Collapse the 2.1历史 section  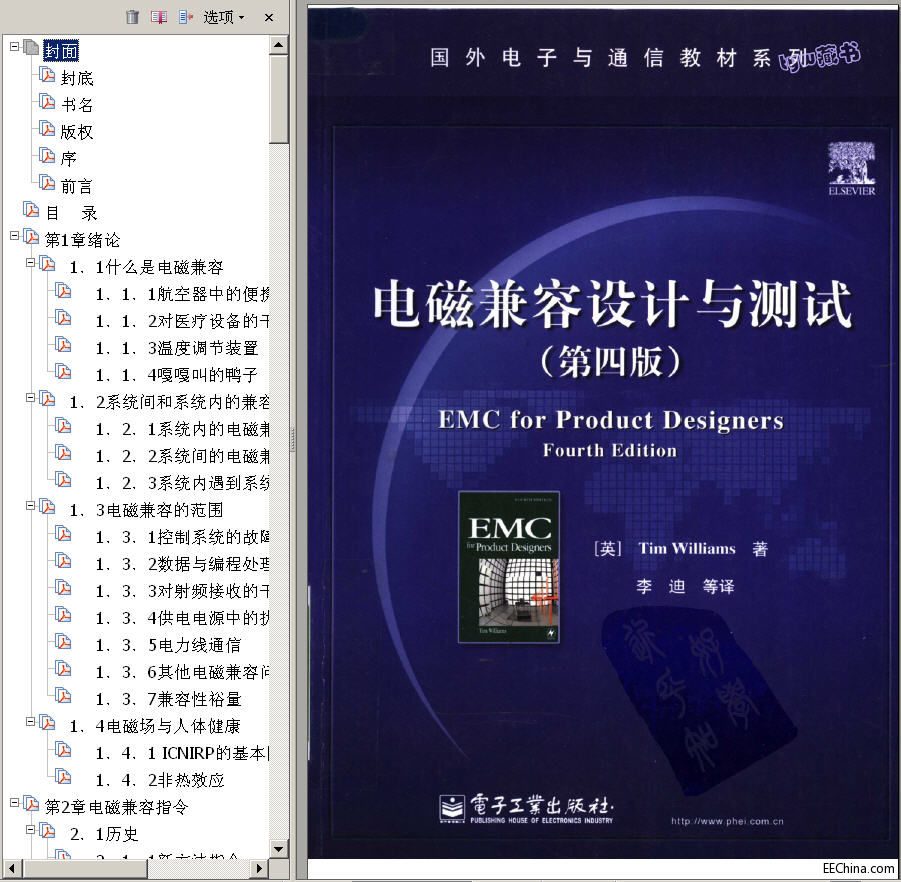[30, 830]
